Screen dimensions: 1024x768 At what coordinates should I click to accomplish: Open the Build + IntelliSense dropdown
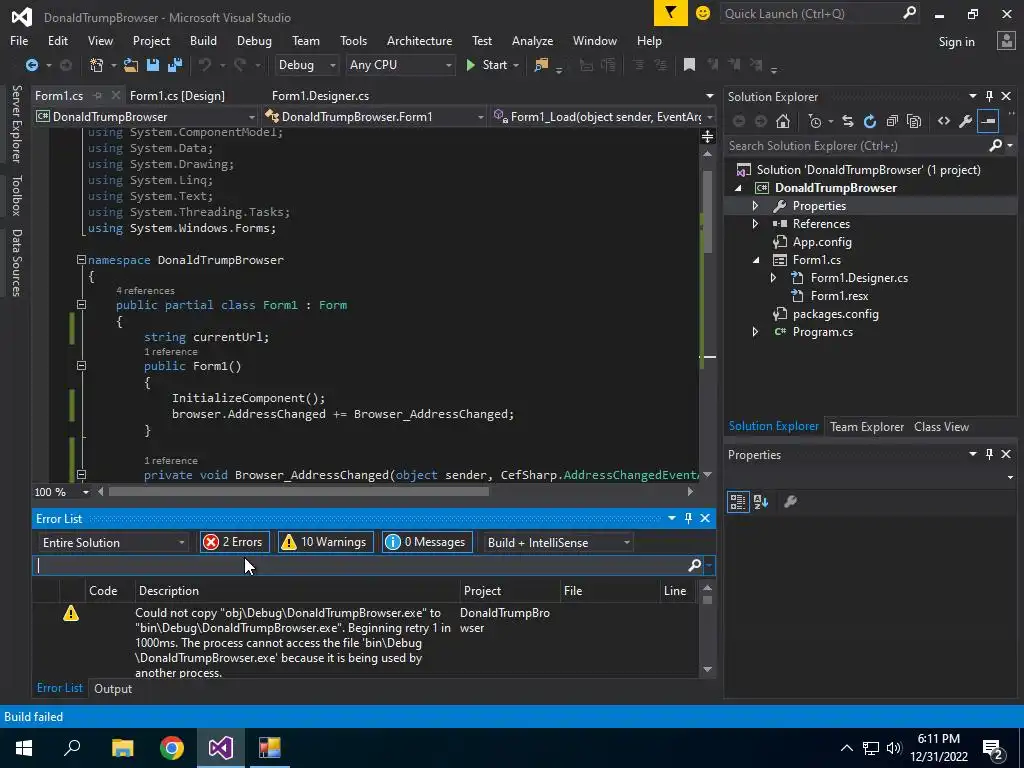[559, 543]
